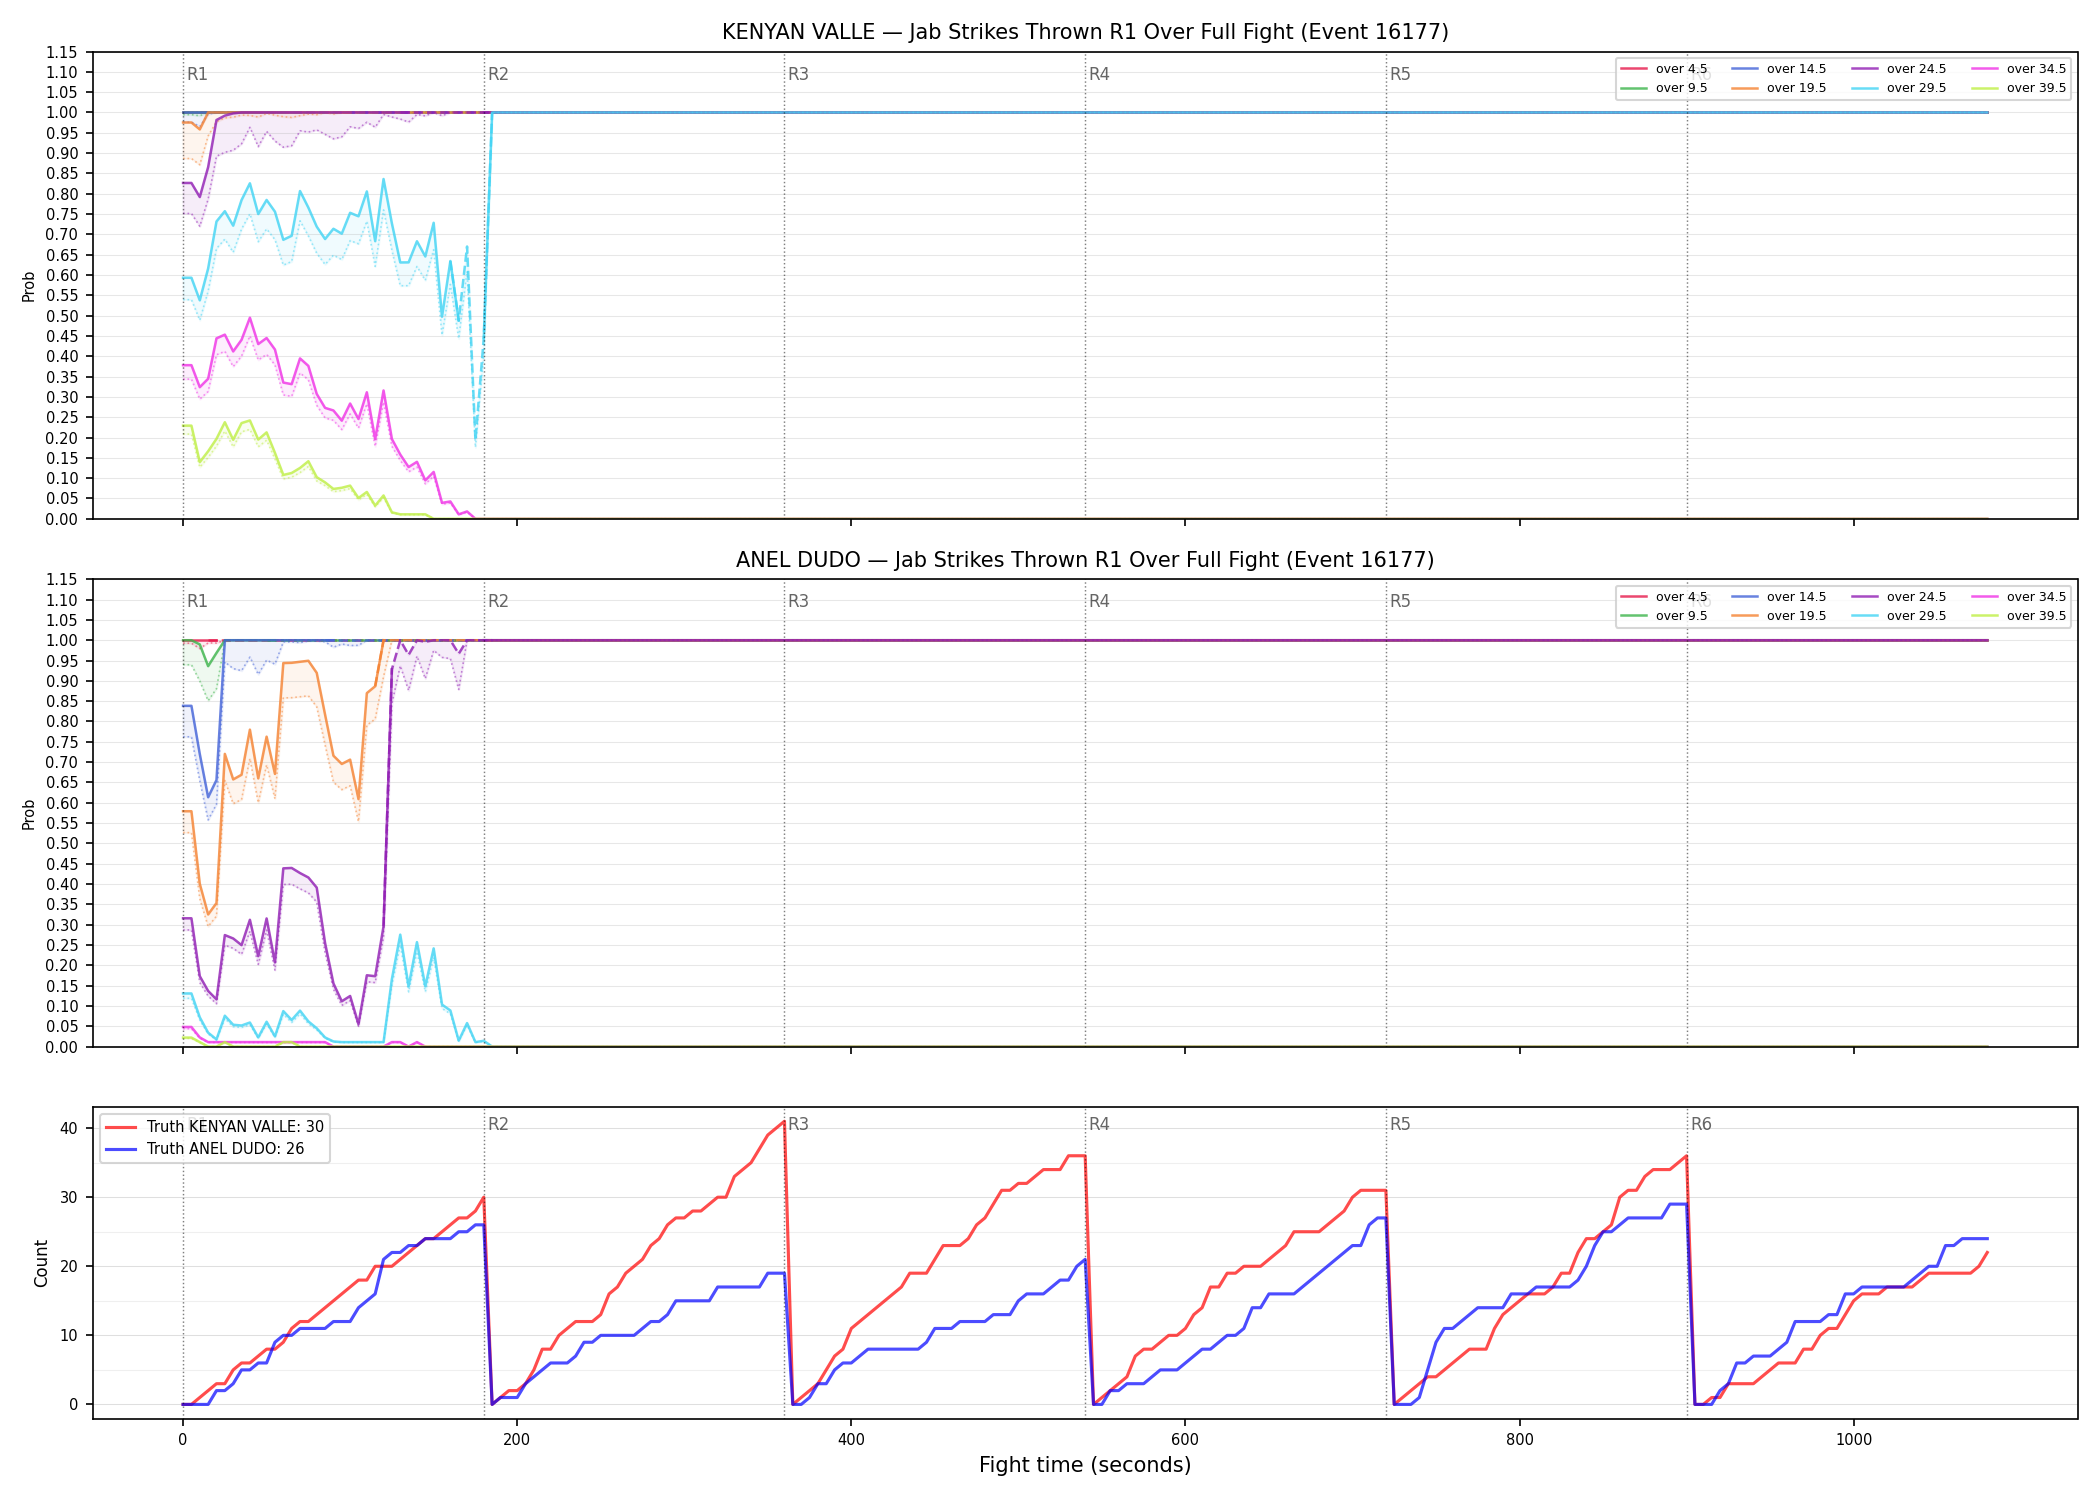Click the 400 tick on the time axis

850,1440
